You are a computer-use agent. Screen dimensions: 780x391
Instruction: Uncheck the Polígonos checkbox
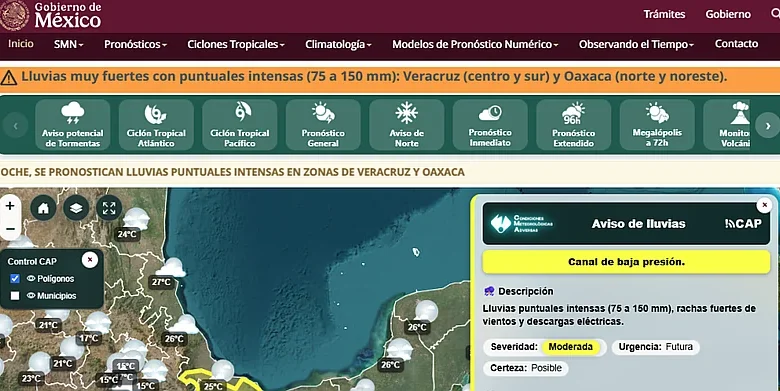pos(15,279)
